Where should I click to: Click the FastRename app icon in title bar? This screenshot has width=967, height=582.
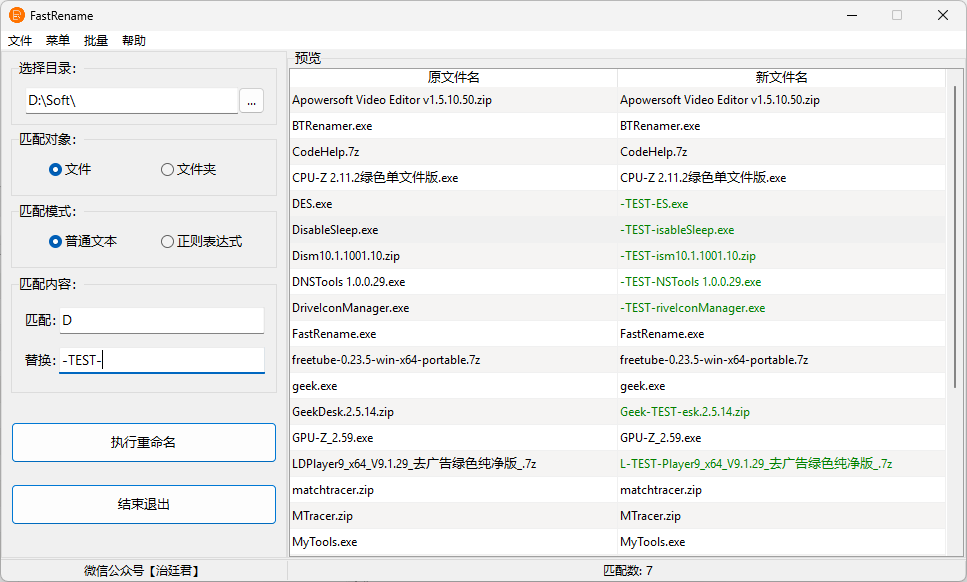click(17, 15)
